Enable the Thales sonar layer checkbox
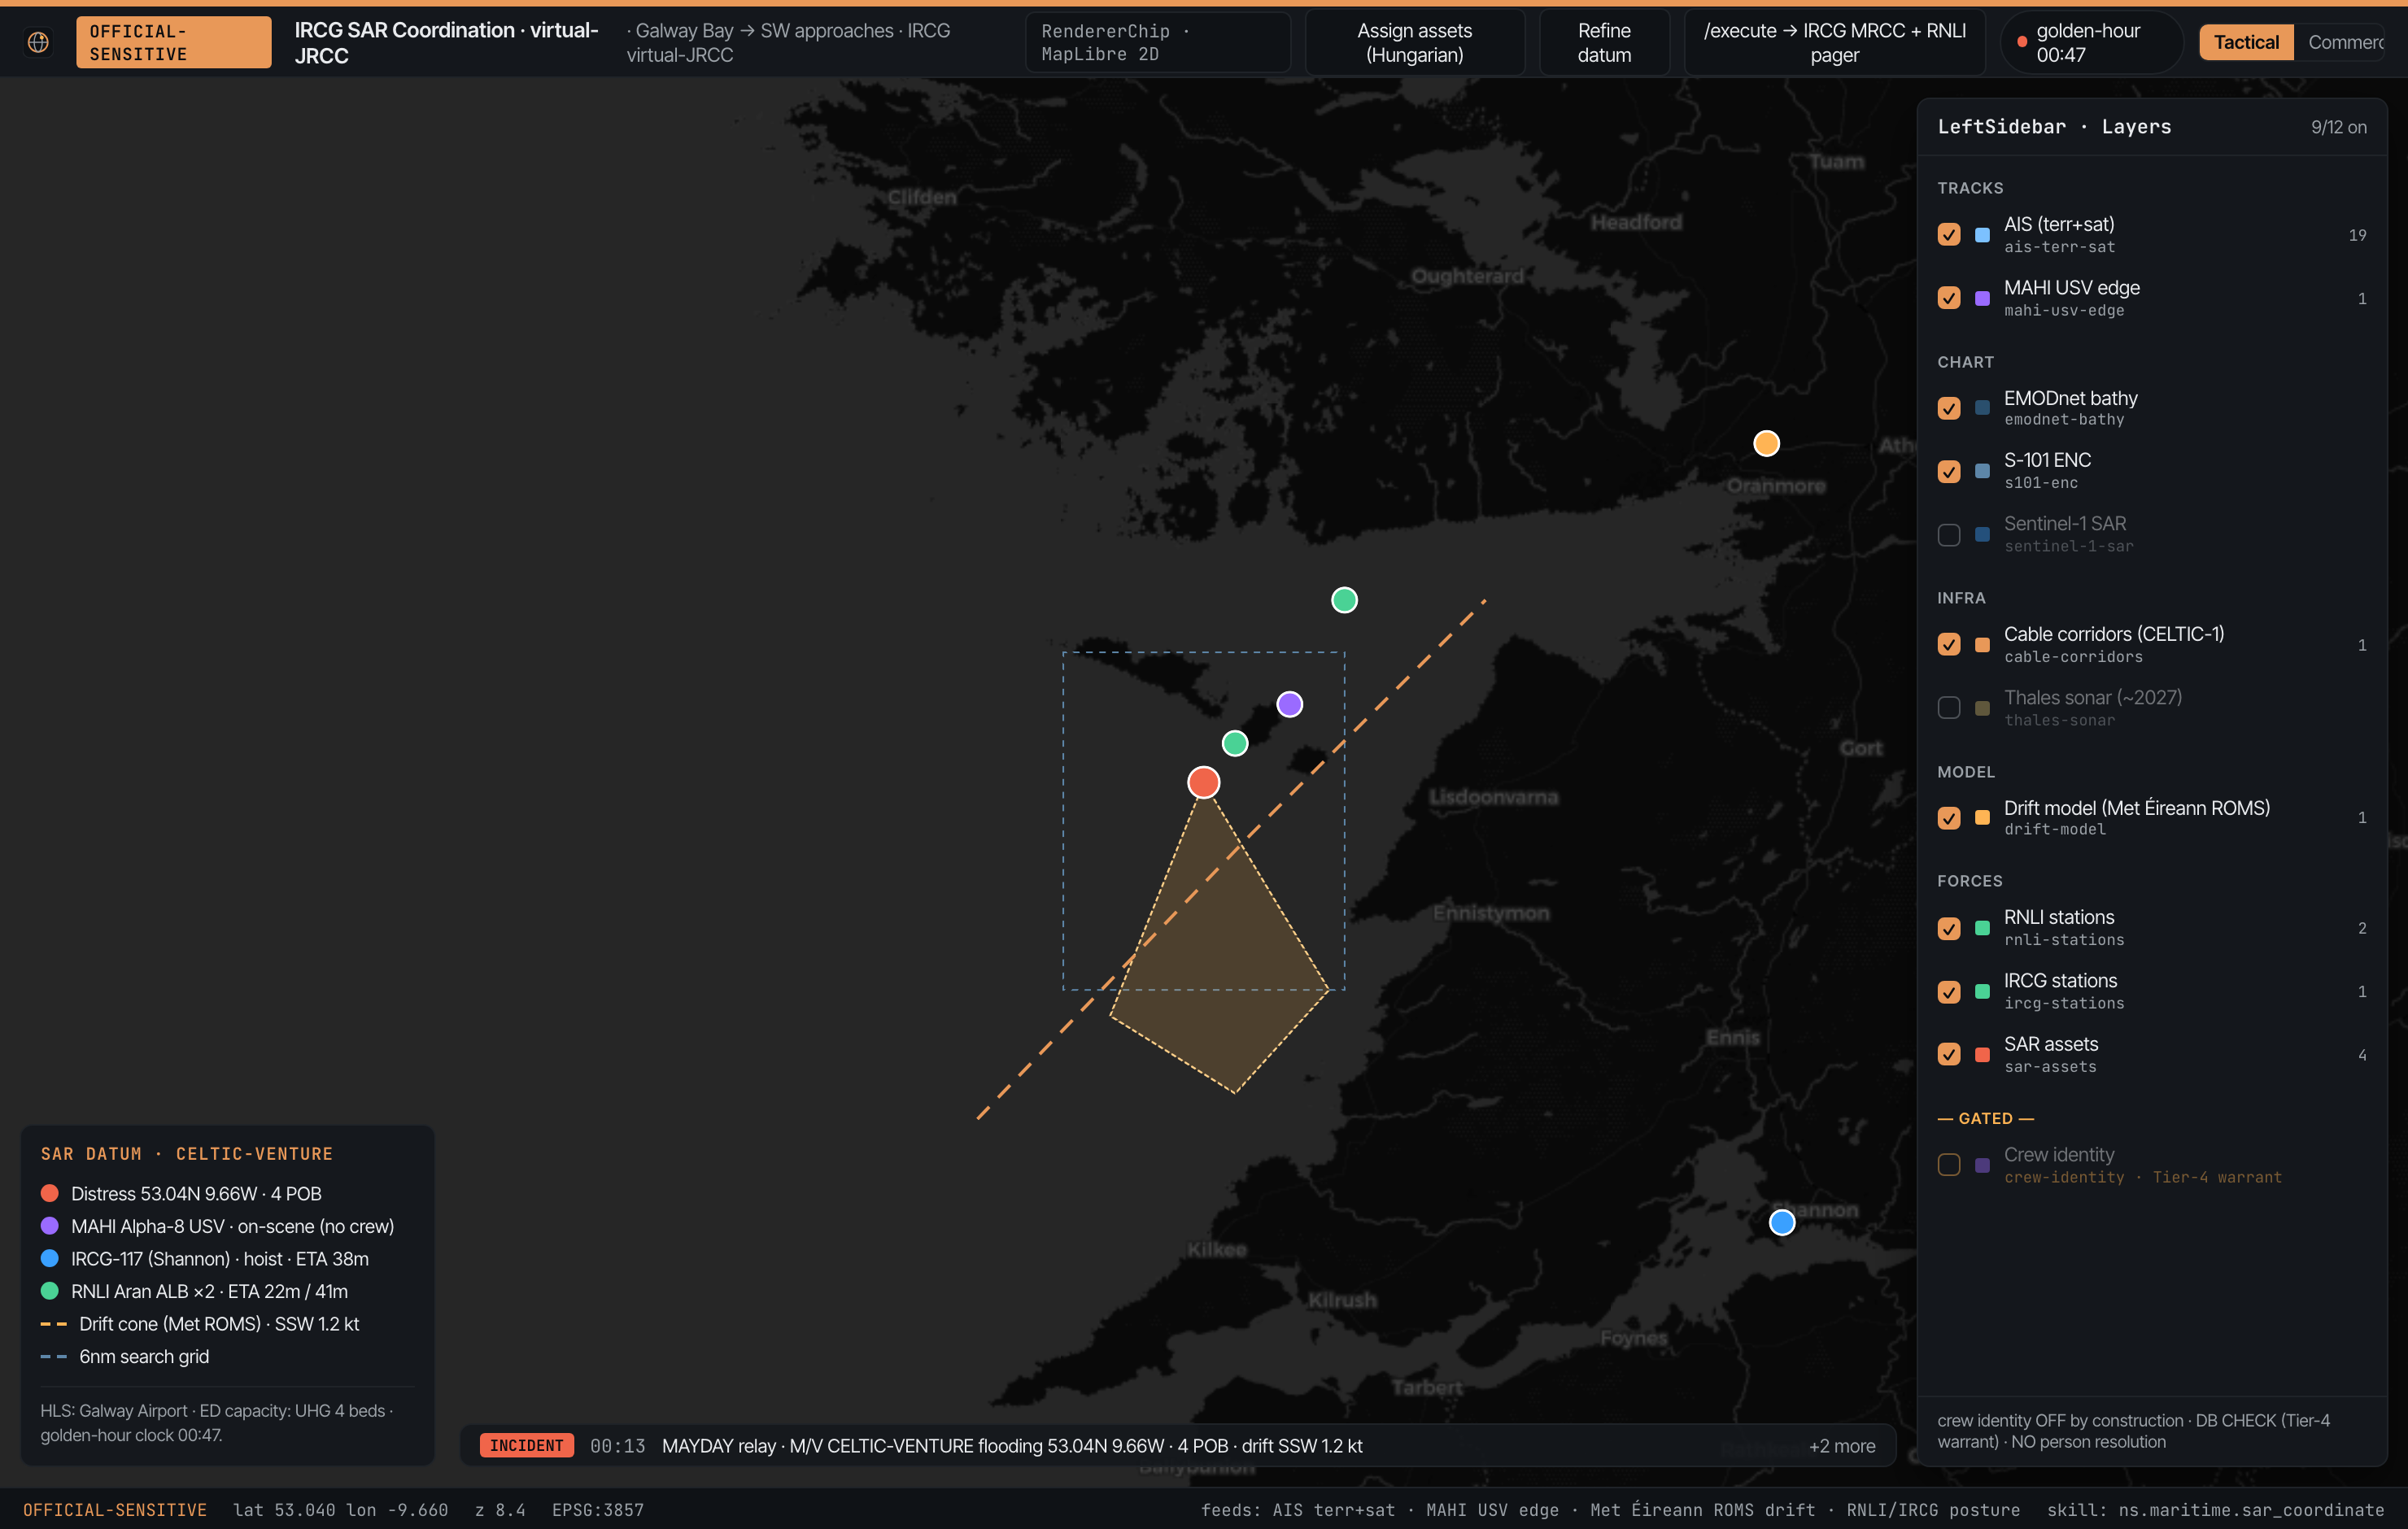 (1948, 708)
